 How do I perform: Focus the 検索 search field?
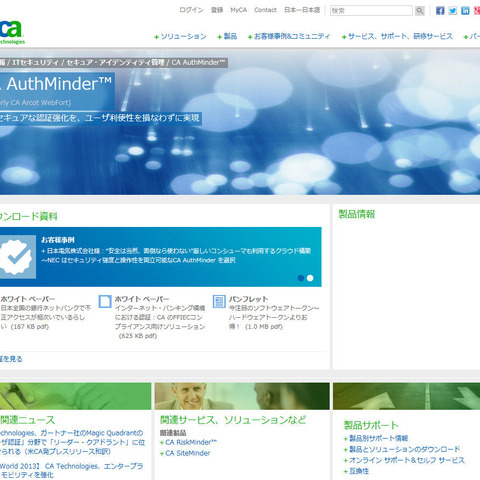pos(371,11)
